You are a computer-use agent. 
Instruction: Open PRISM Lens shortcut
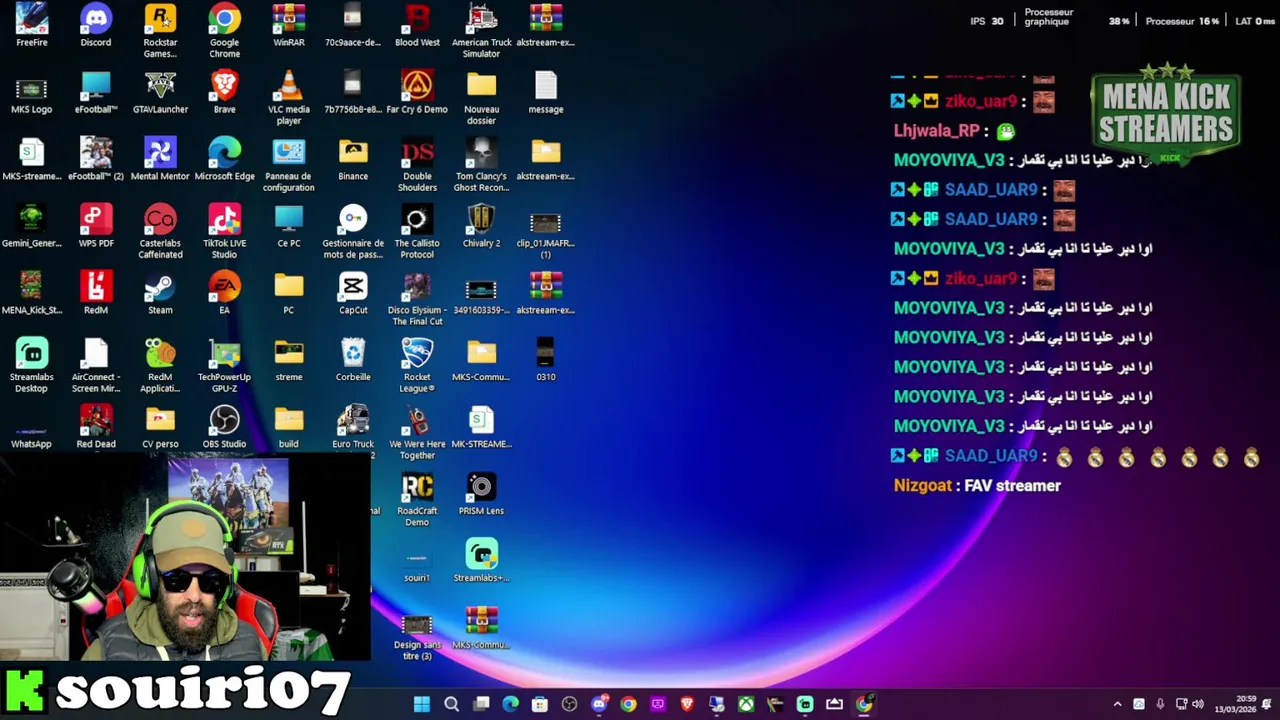tap(481, 494)
